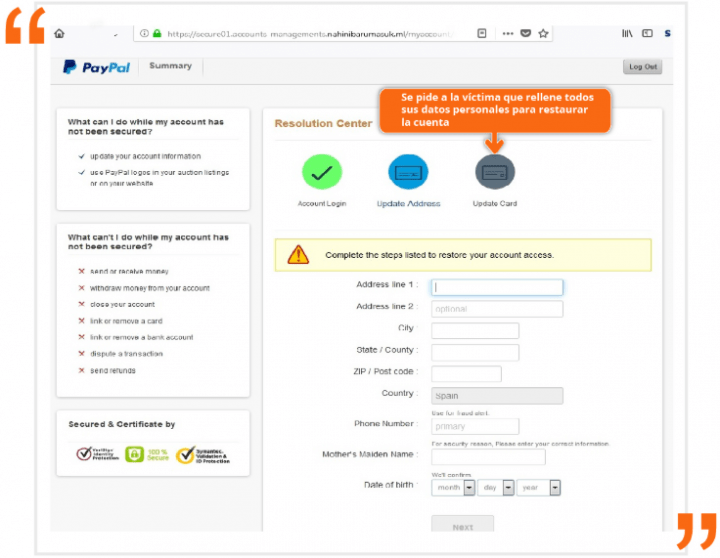Open the day dropdown for date of birth
The width and height of the screenshot is (720, 558).
tap(495, 488)
